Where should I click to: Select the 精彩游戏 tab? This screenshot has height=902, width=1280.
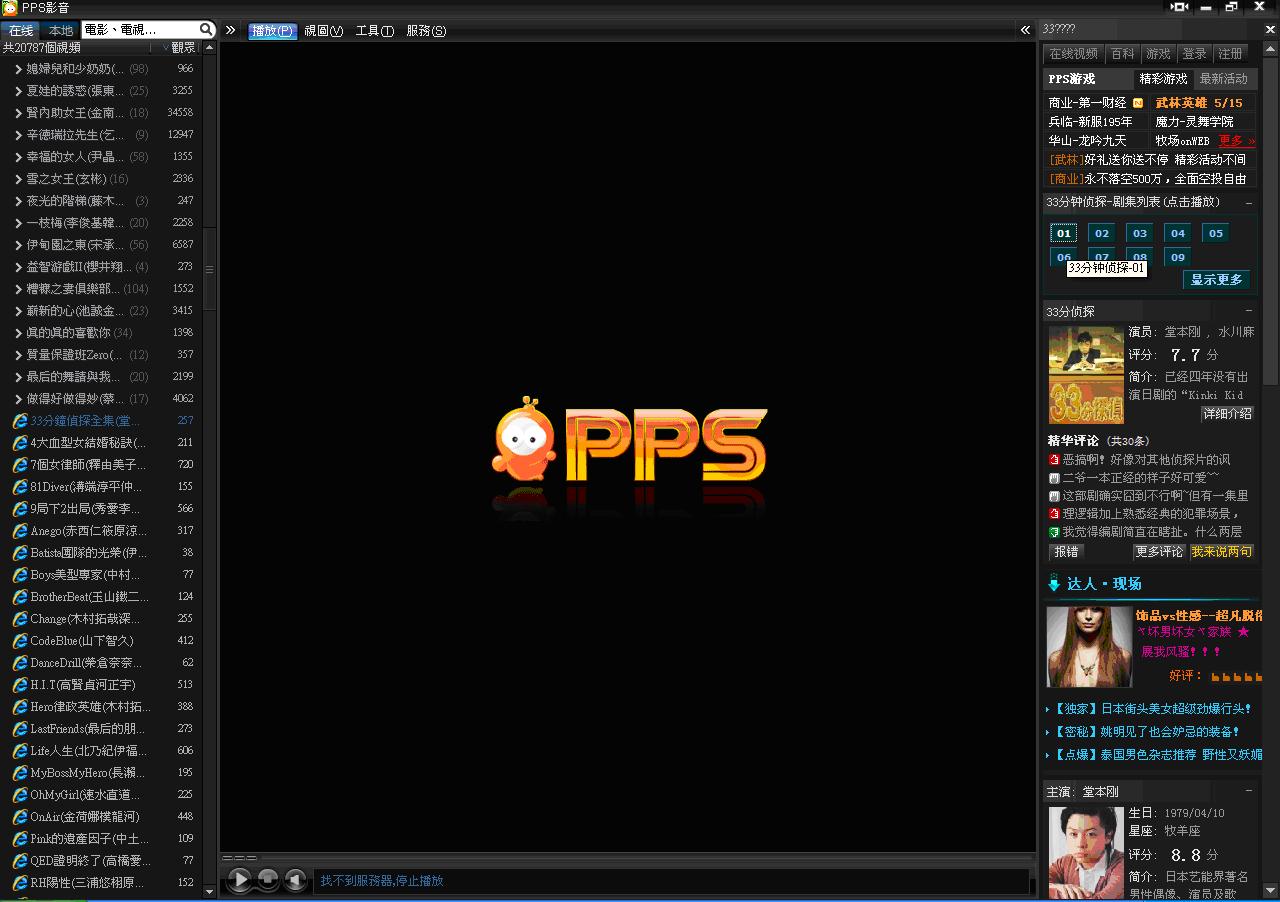point(1163,79)
